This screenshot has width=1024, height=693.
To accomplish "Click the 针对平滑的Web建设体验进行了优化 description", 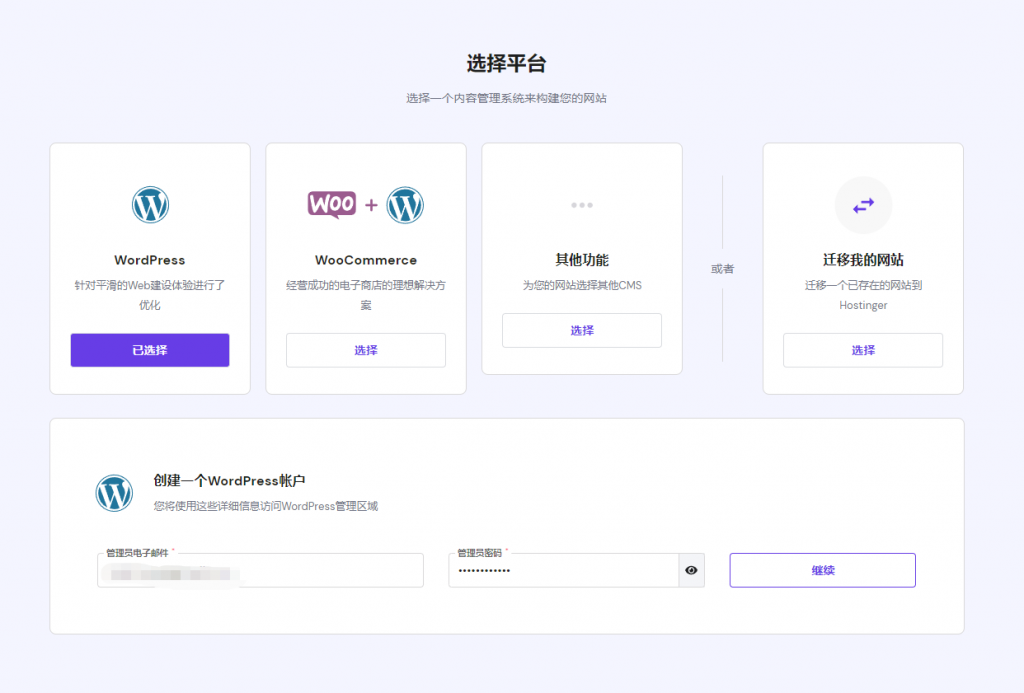I will point(150,295).
